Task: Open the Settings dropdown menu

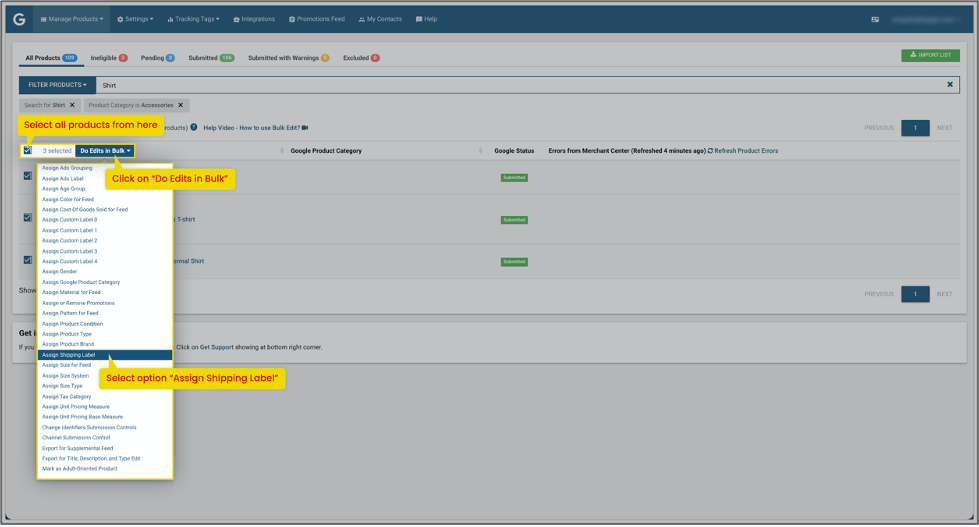Action: [135, 19]
